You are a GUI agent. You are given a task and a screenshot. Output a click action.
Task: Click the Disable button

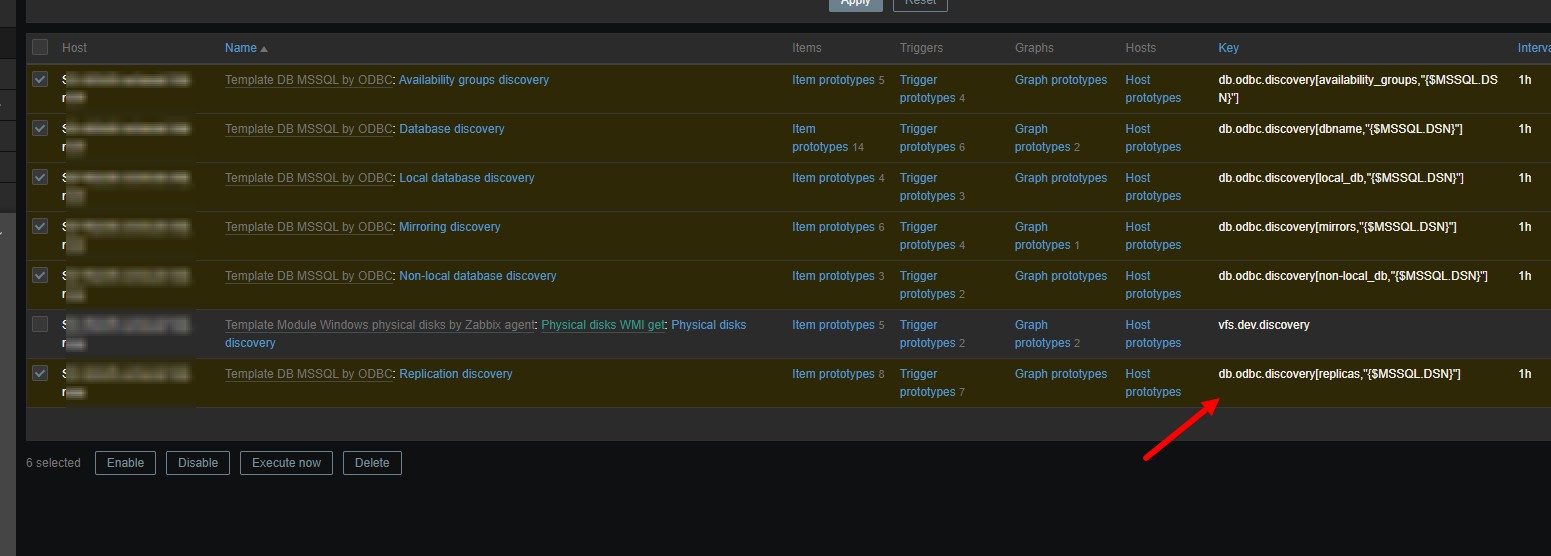(198, 463)
